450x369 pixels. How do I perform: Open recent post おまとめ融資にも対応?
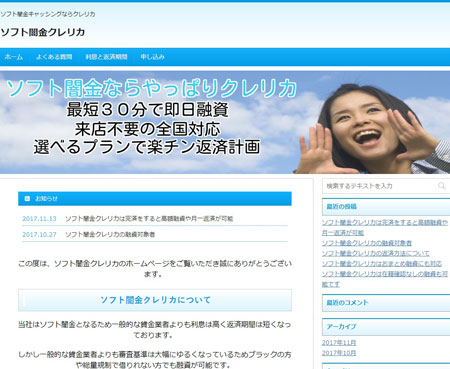coord(382,264)
